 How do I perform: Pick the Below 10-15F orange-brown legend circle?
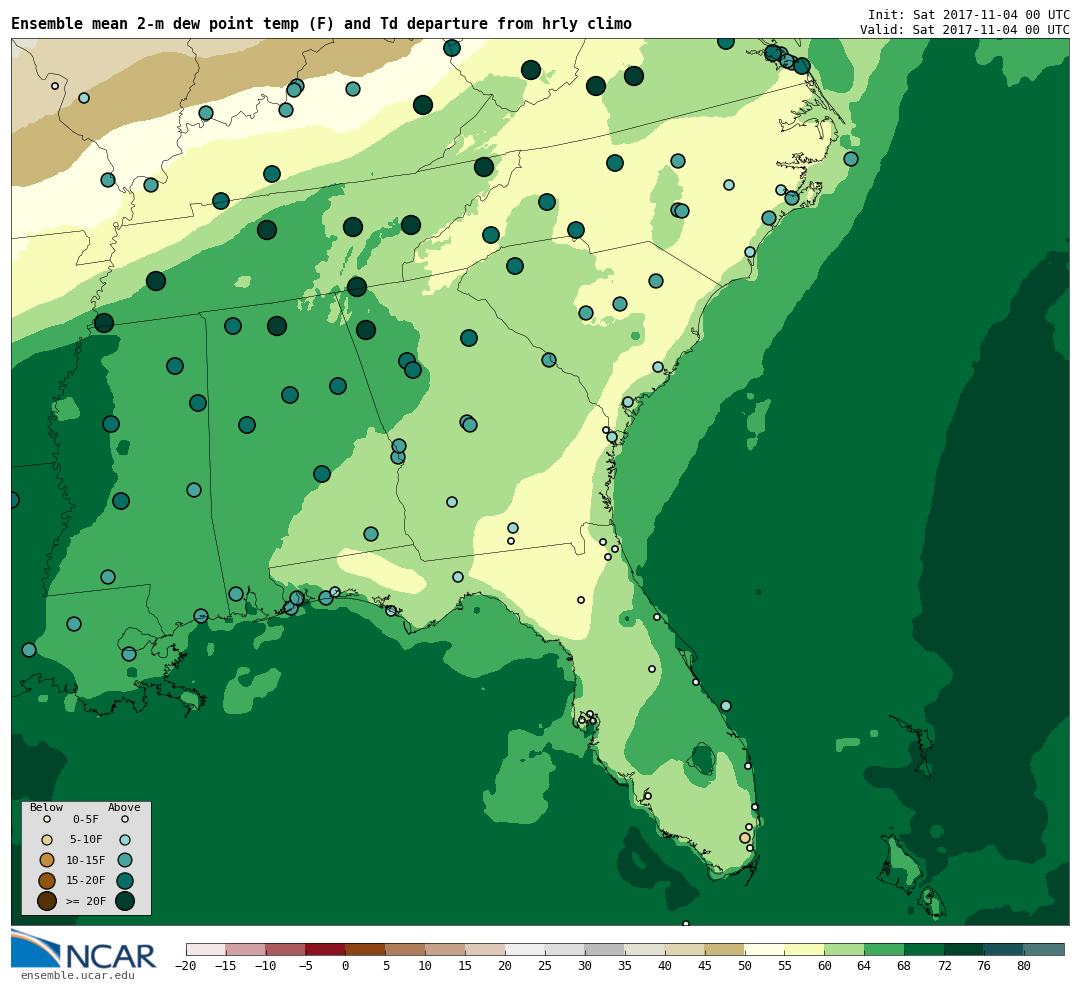click(47, 860)
